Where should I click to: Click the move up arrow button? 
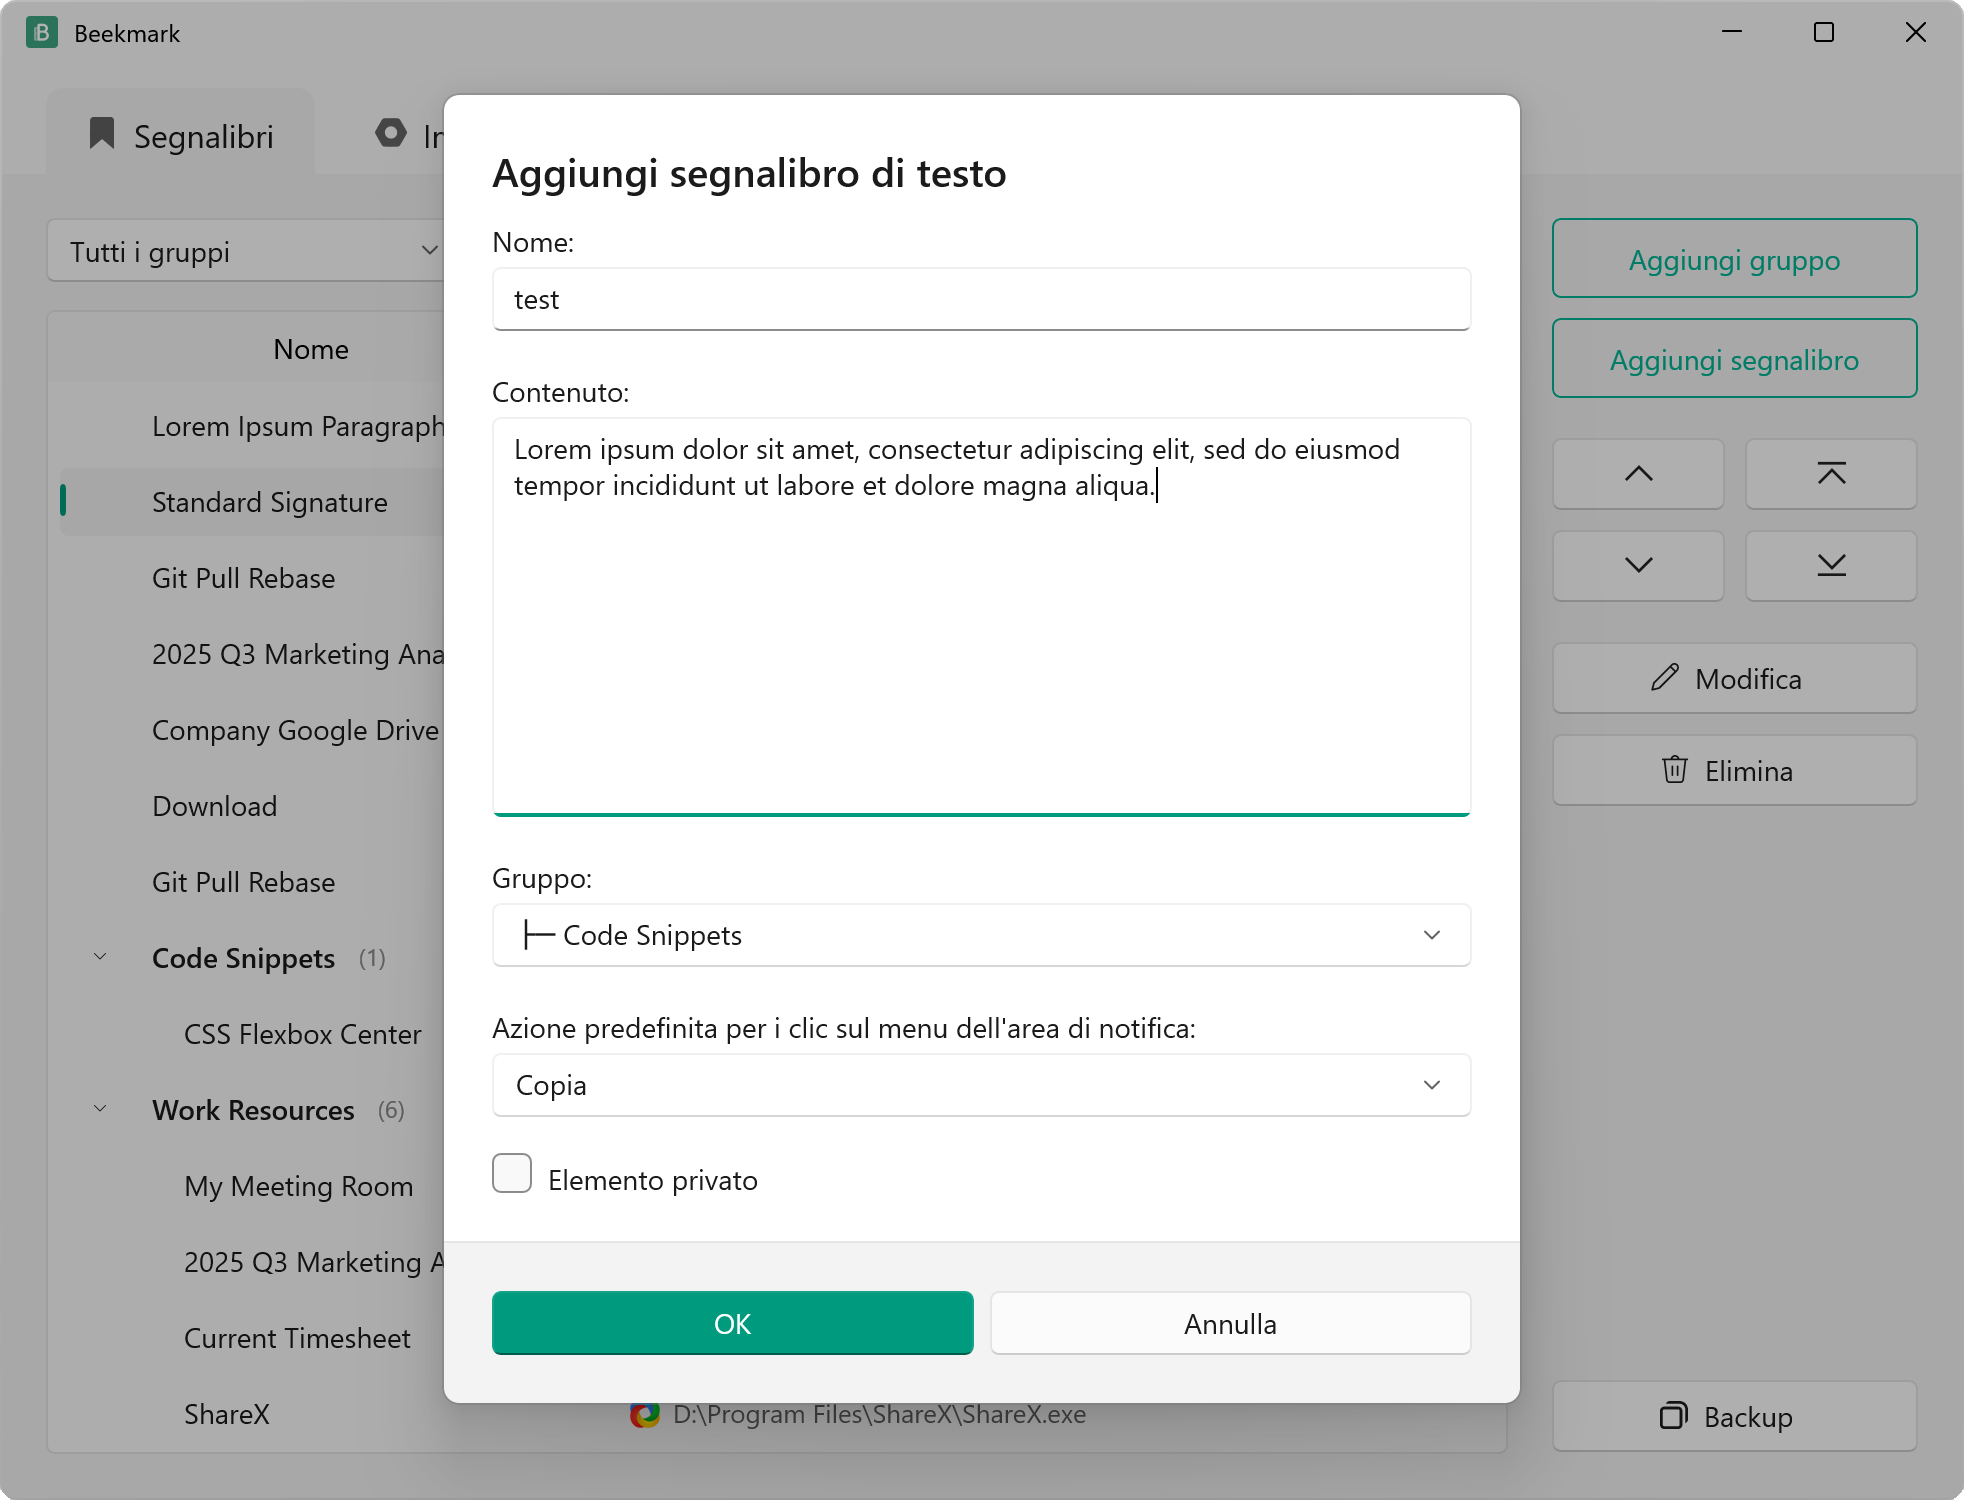[x=1638, y=474]
